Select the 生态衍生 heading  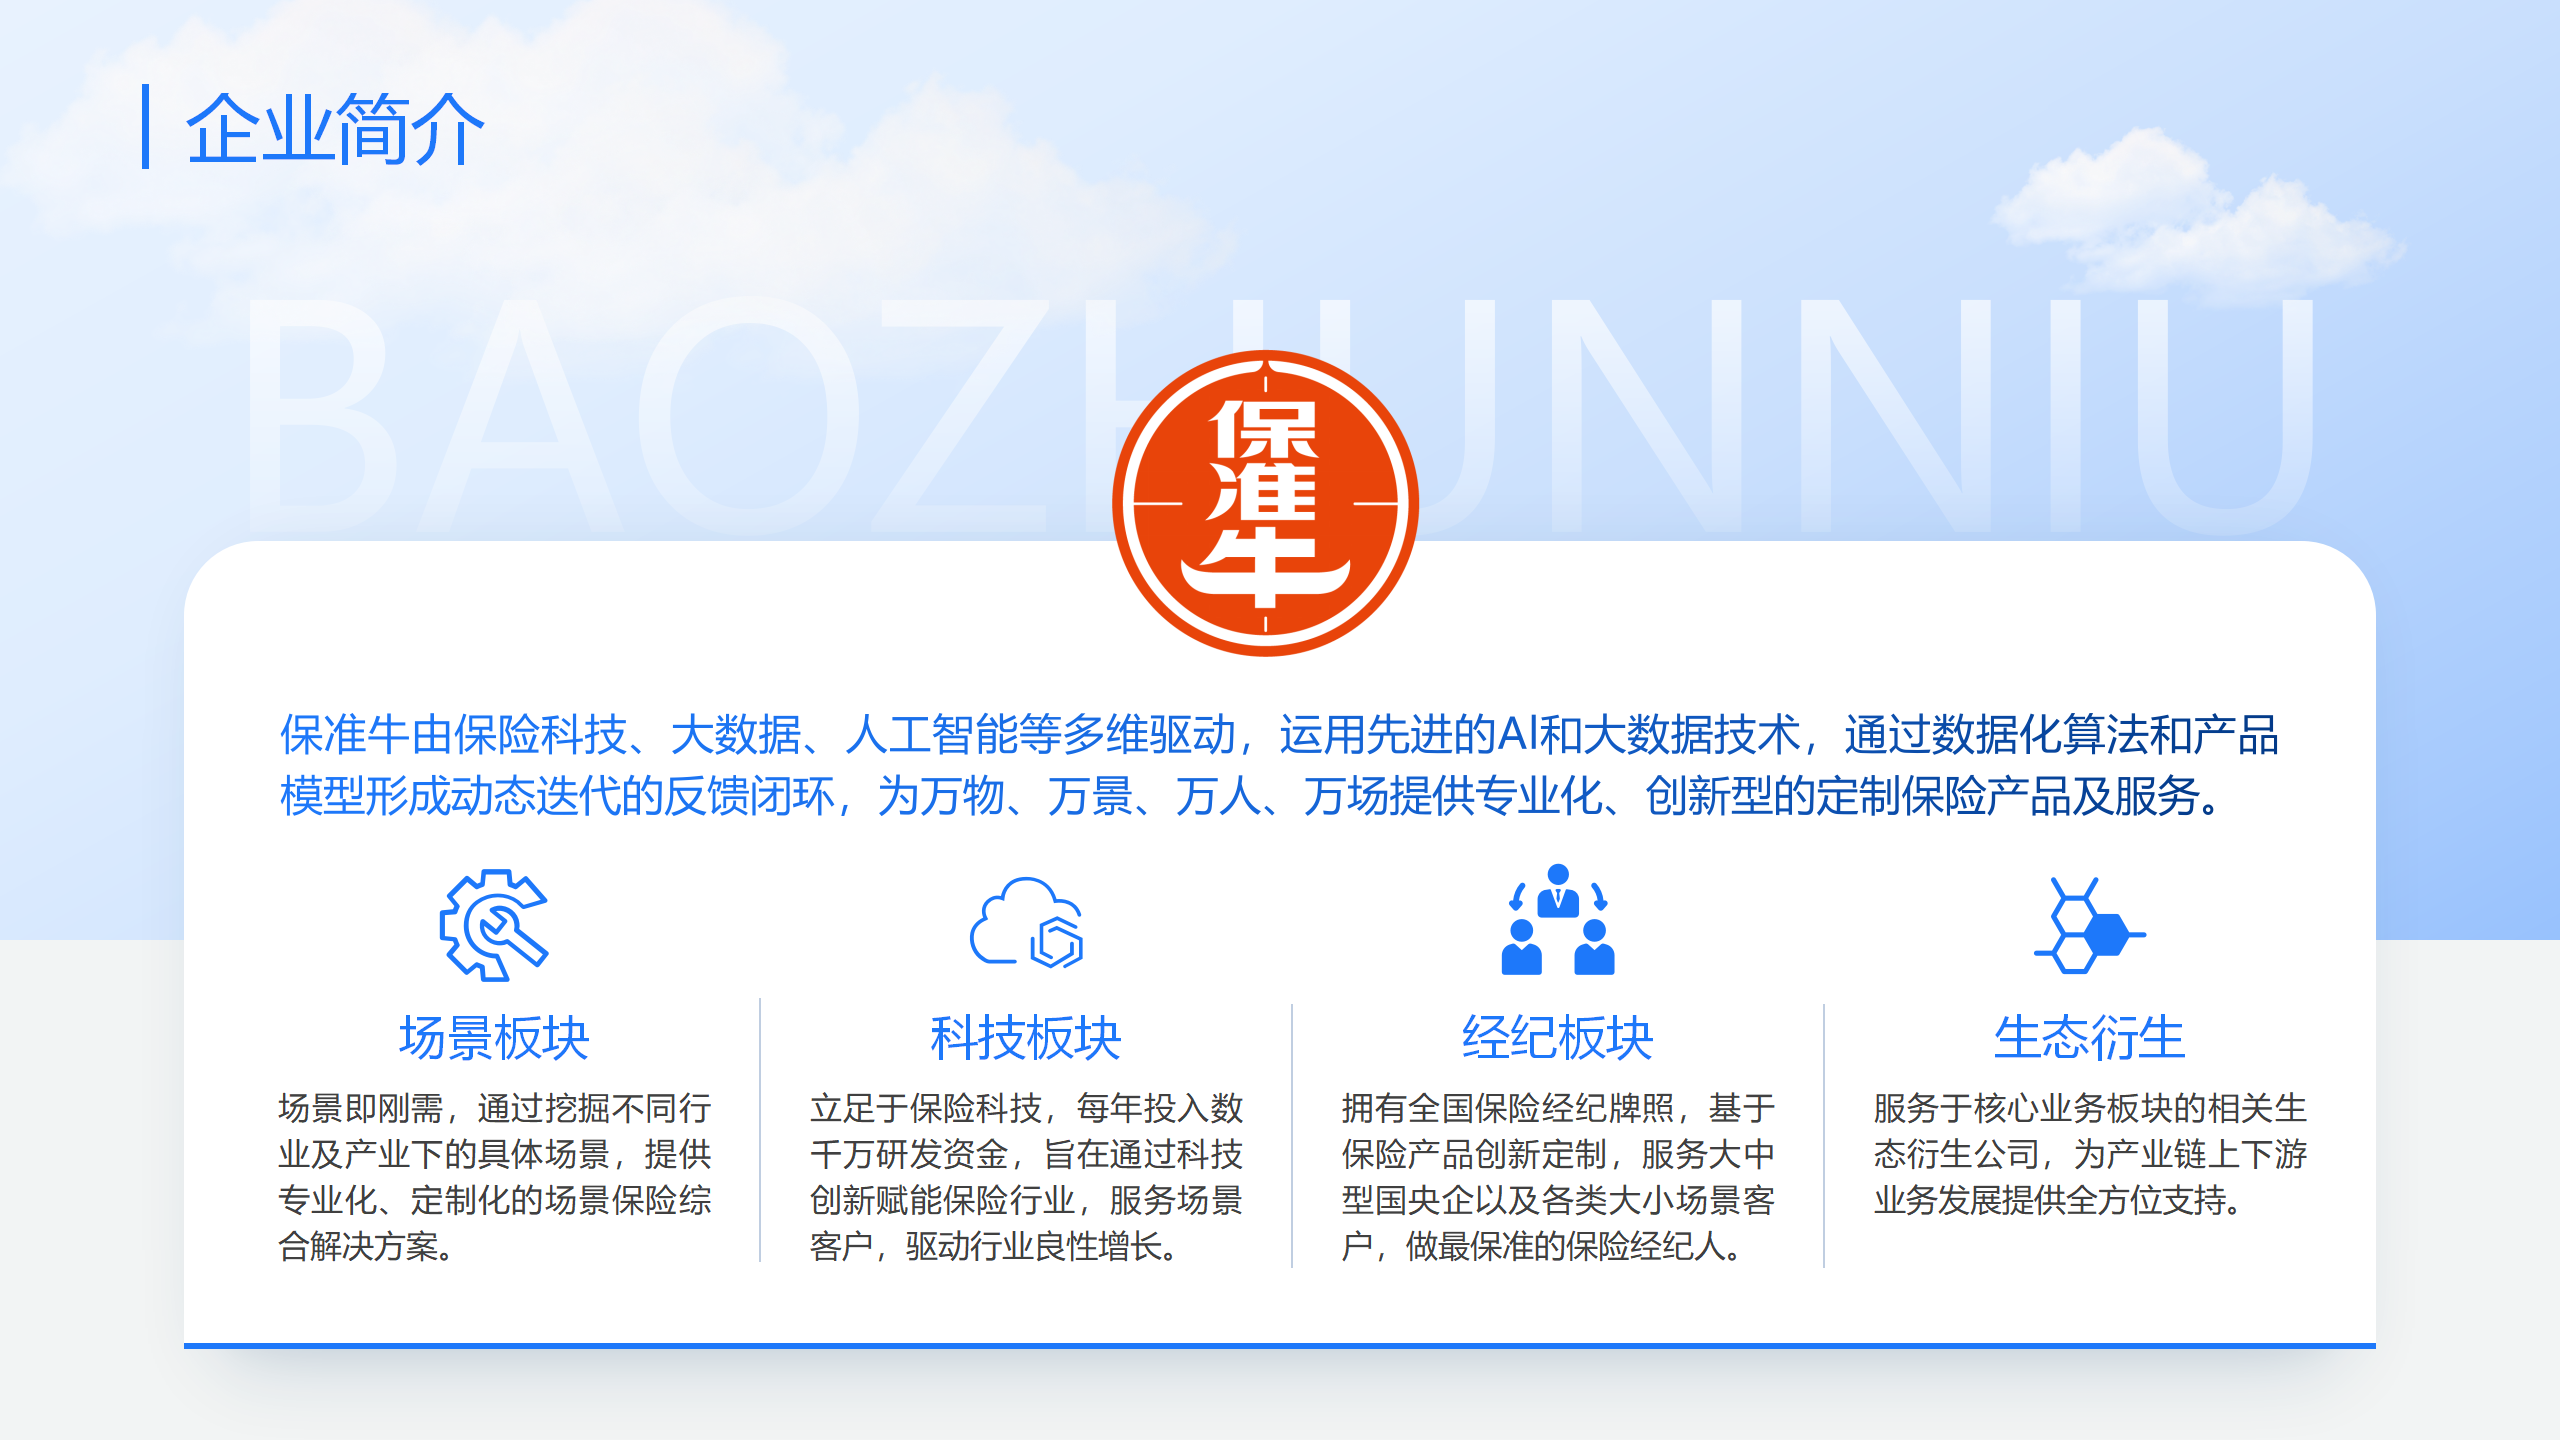click(x=2089, y=1037)
